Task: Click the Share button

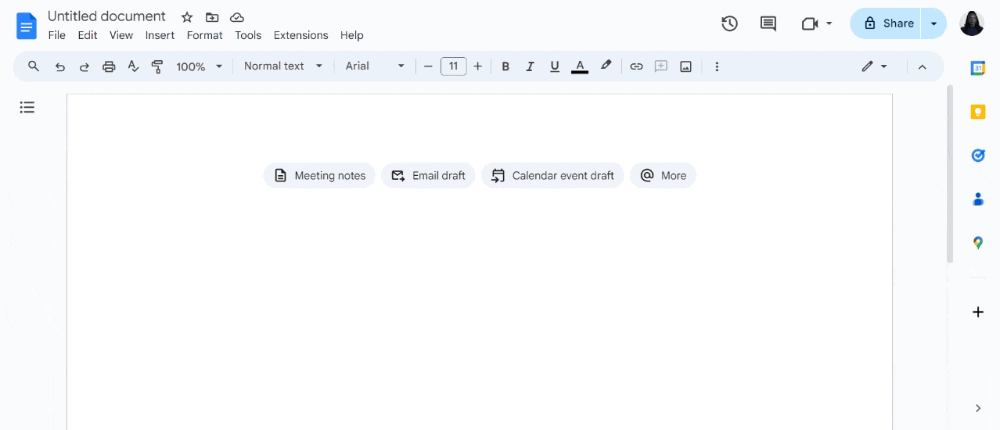Action: coord(886,24)
